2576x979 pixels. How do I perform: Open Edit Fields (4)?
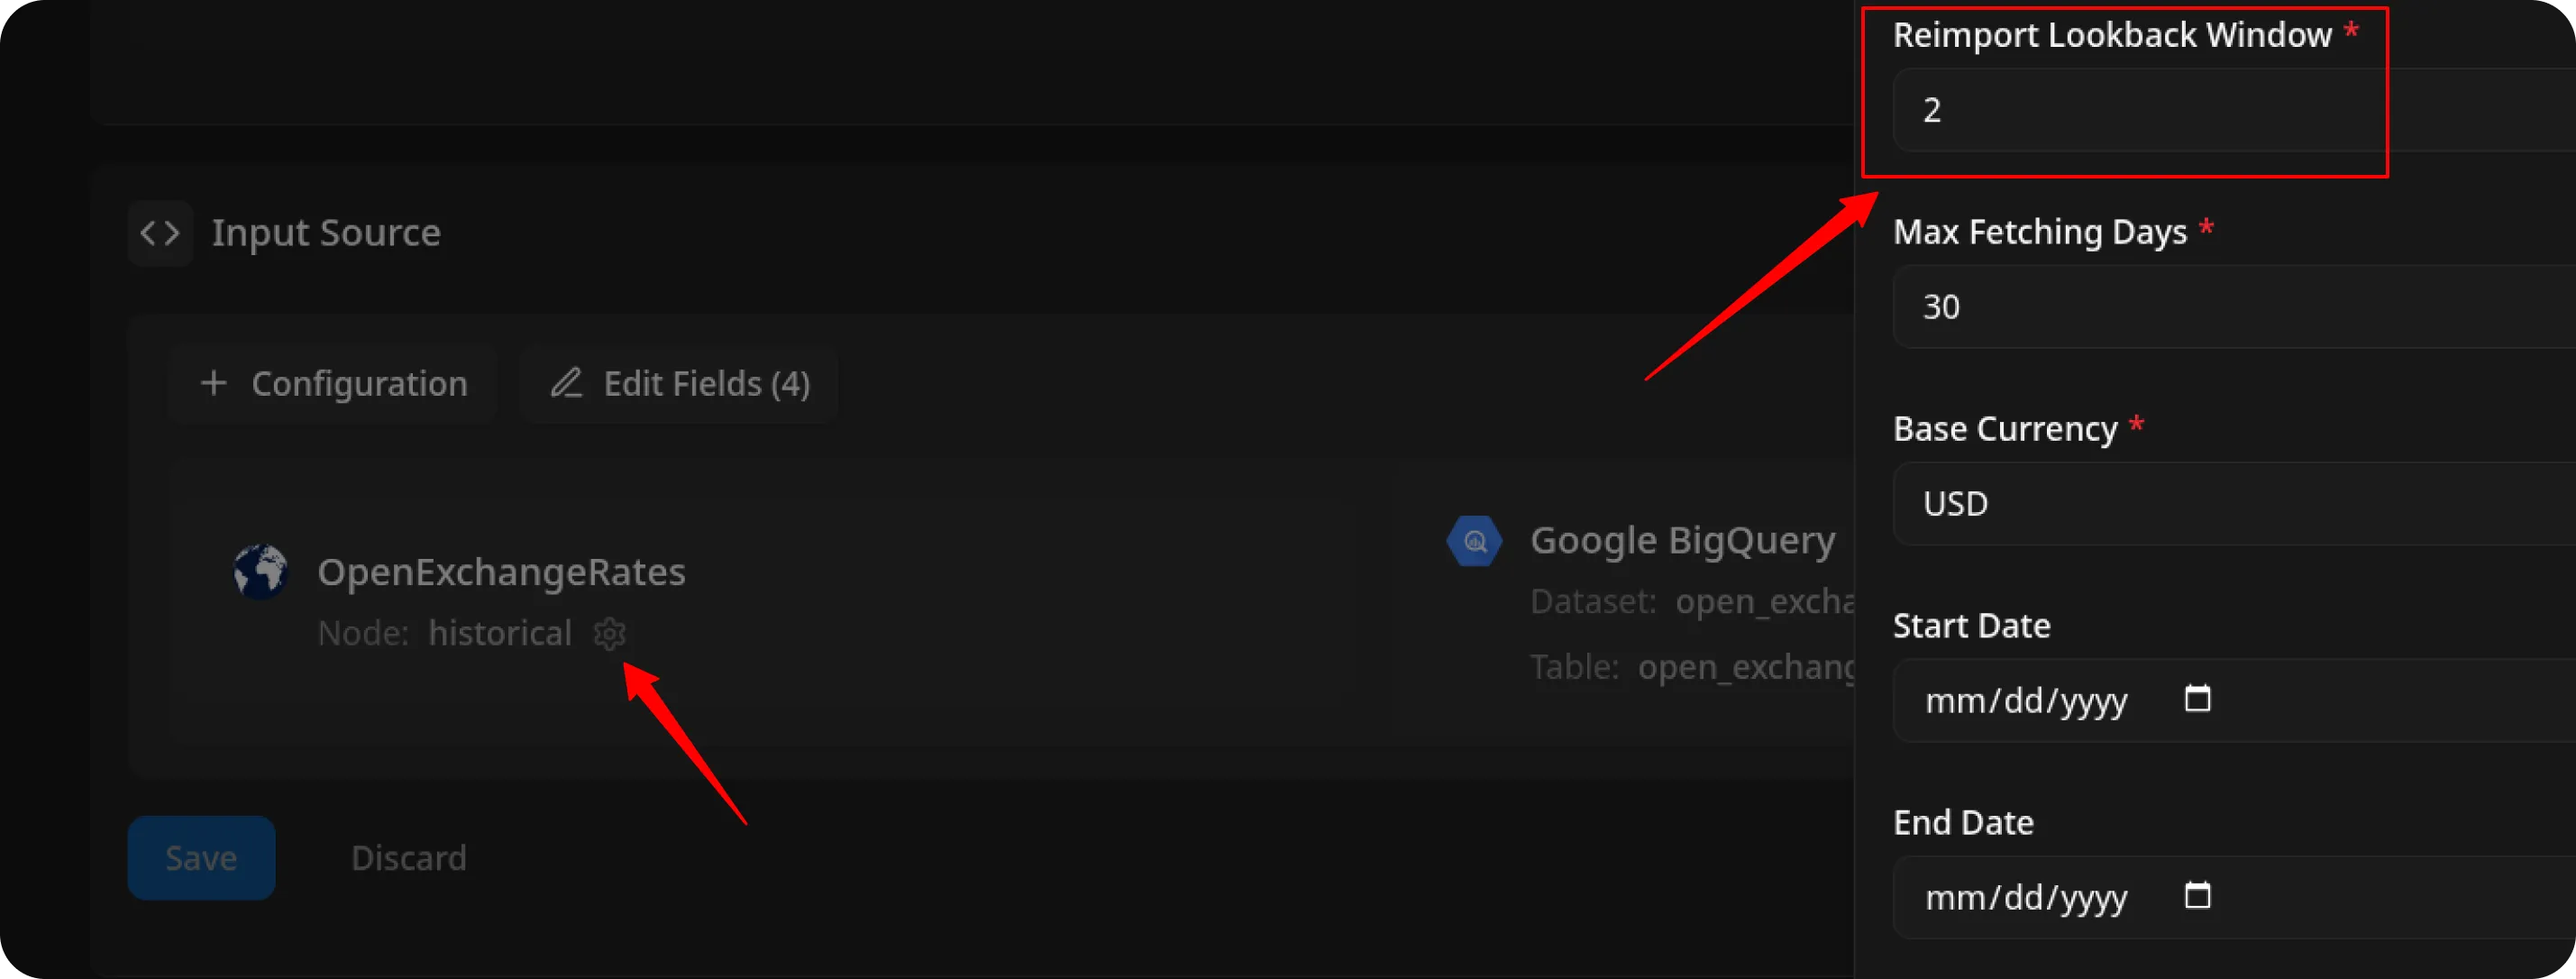coord(679,383)
